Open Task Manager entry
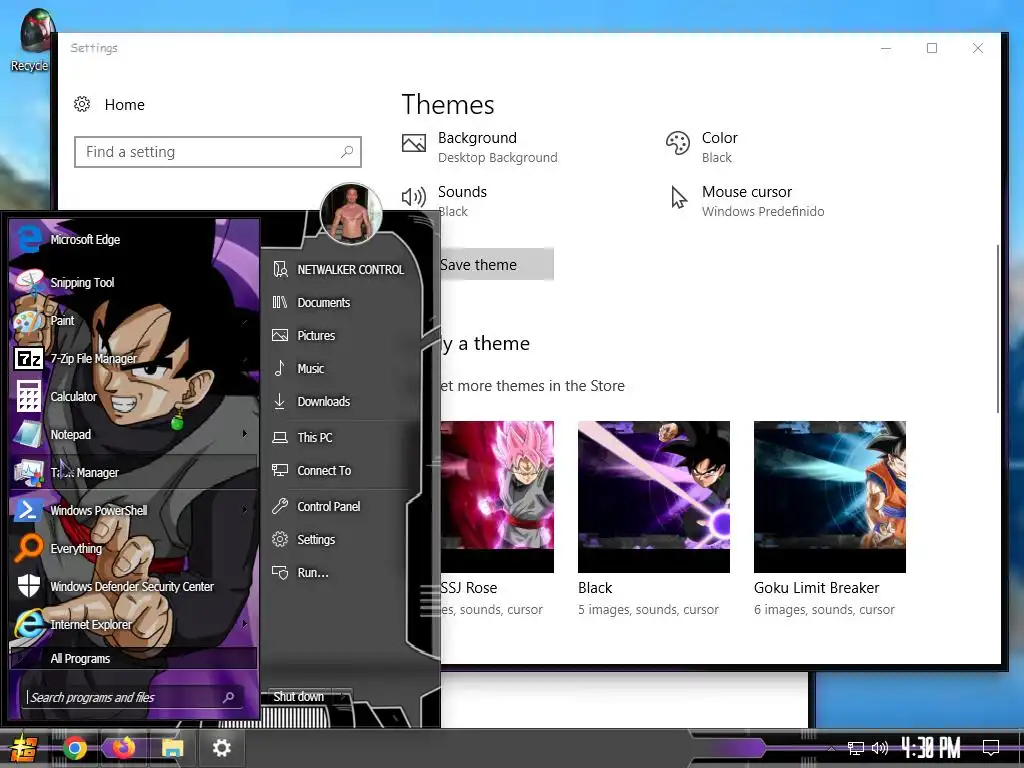 pyautogui.click(x=134, y=472)
